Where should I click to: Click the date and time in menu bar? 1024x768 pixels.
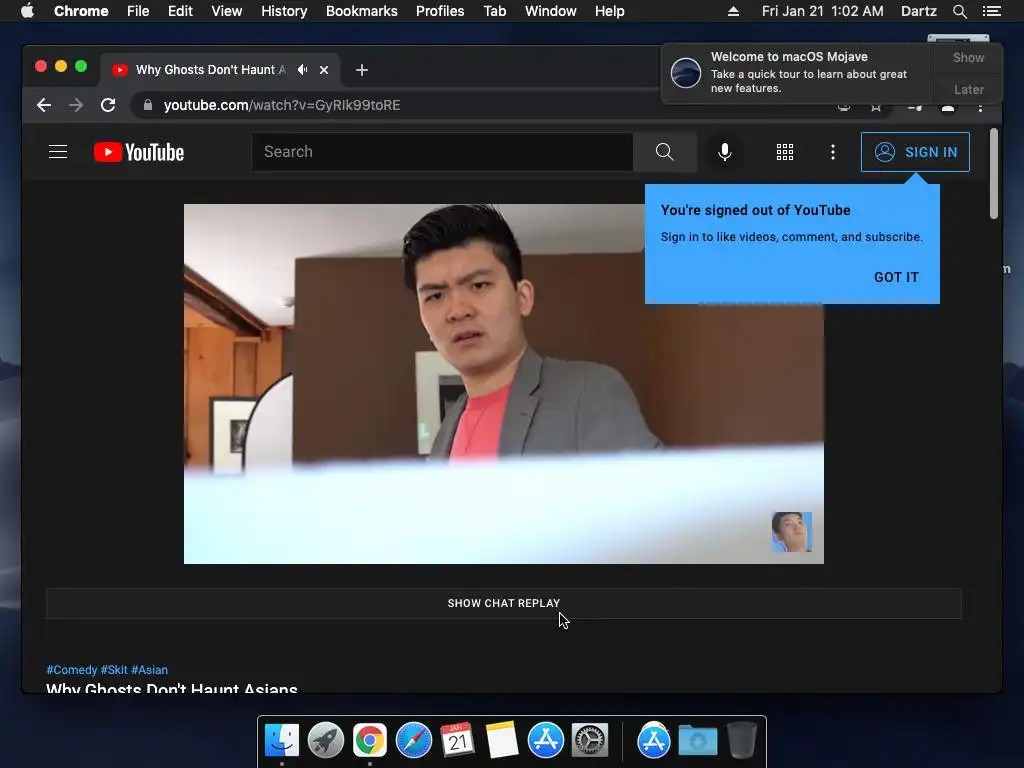coord(822,11)
